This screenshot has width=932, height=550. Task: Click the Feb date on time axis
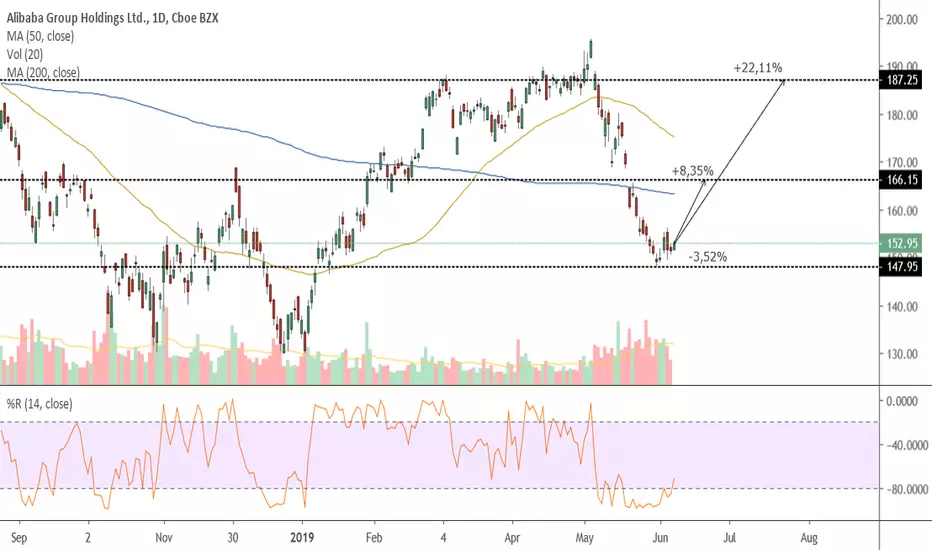tap(373, 538)
